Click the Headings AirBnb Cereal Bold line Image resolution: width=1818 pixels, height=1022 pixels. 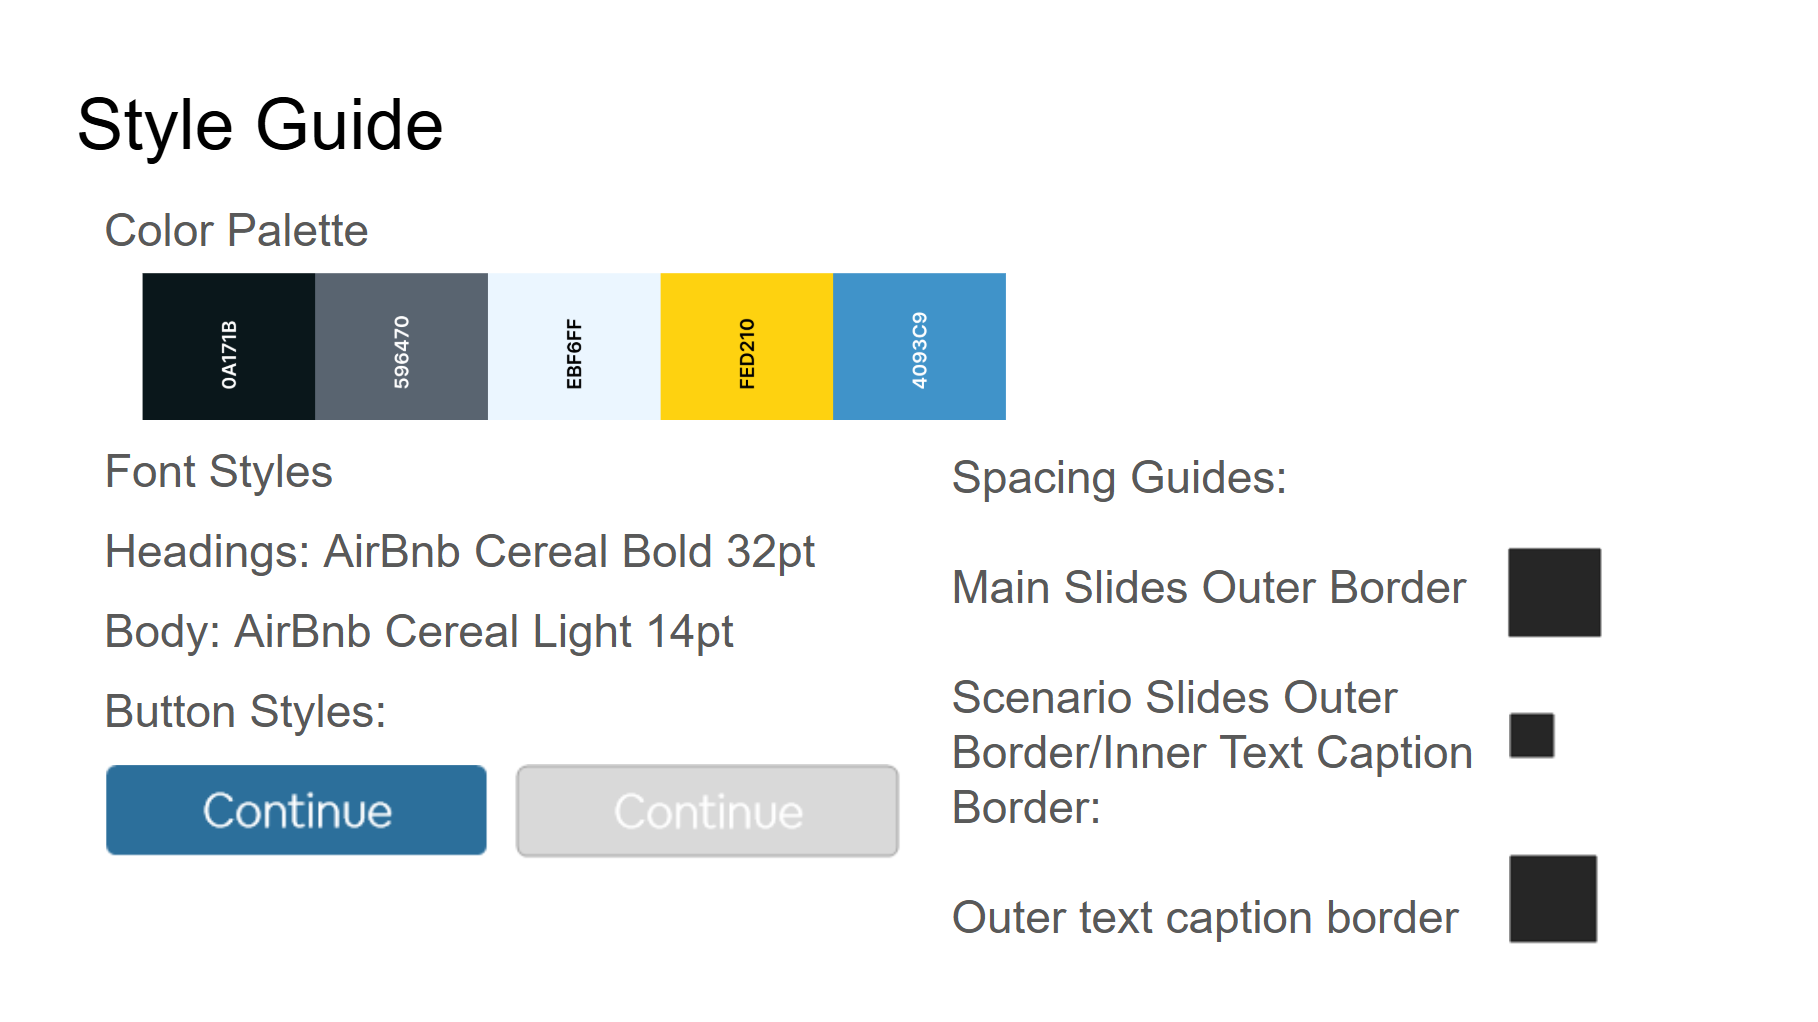[x=460, y=552]
